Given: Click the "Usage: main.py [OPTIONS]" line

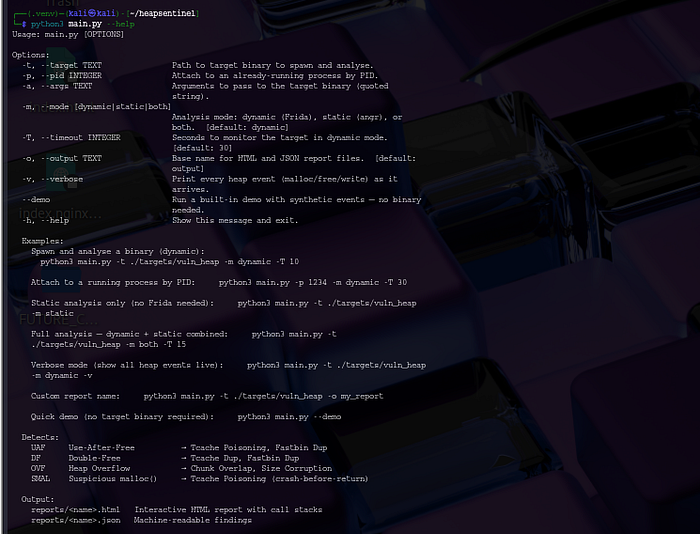Looking at the screenshot, I should click(x=68, y=34).
